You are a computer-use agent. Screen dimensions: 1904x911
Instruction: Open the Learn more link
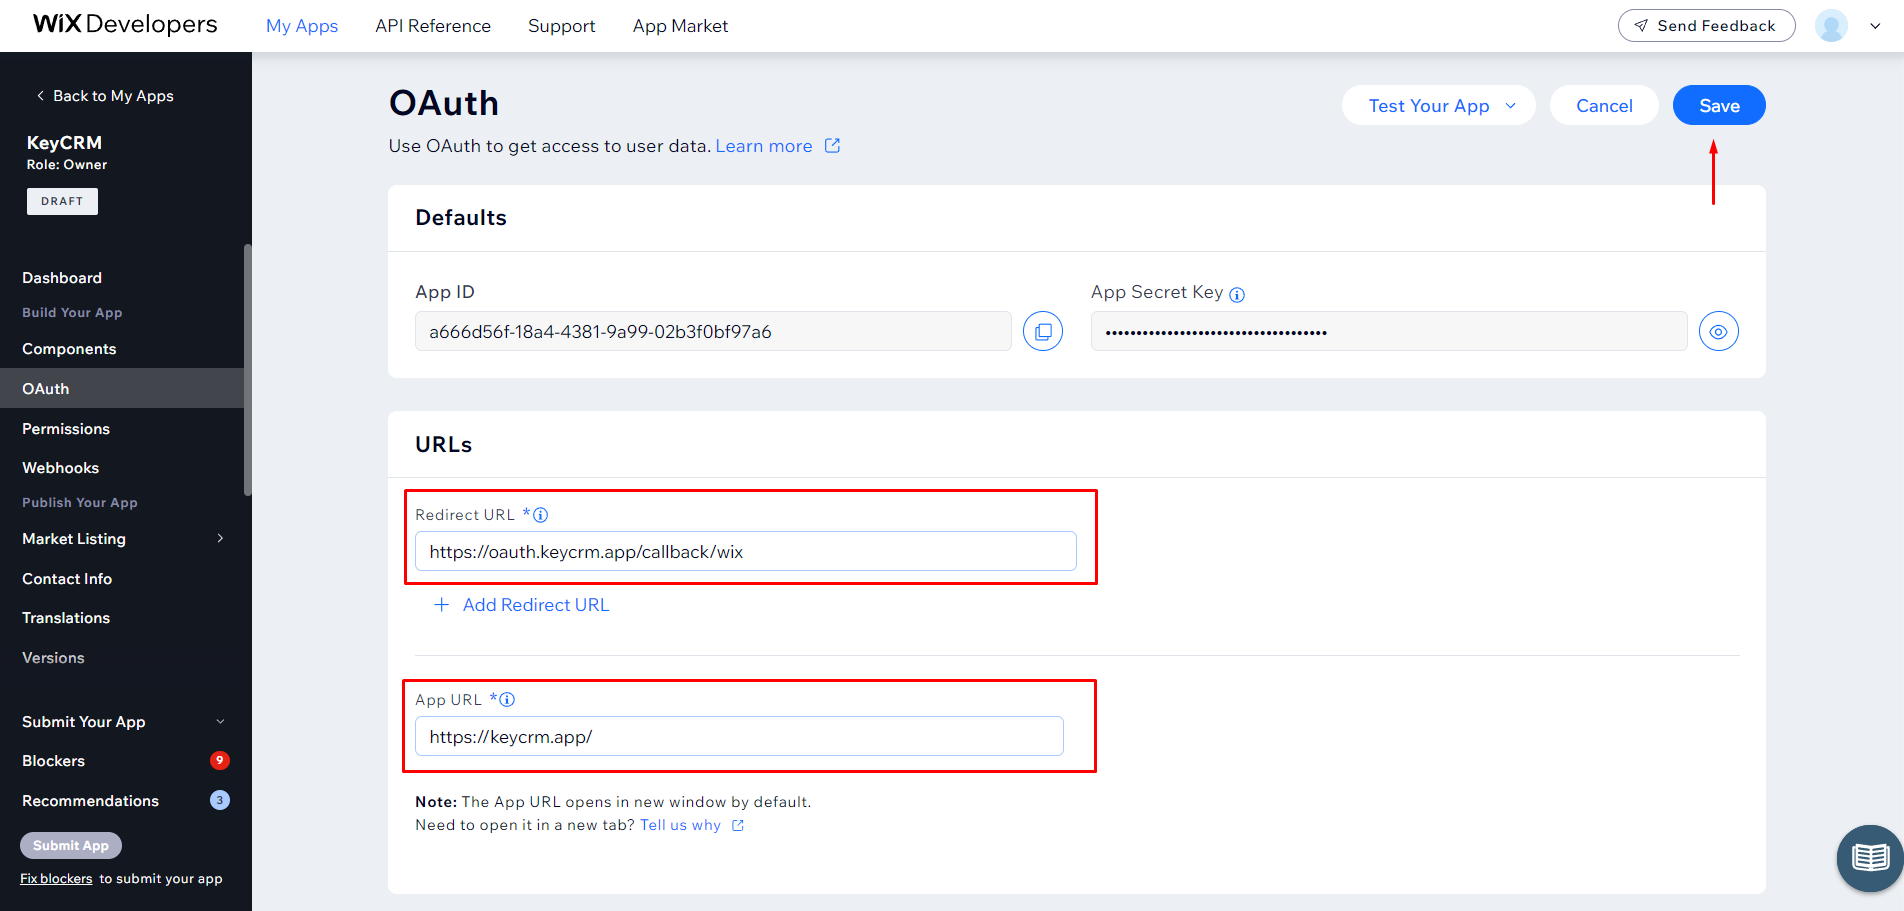tap(764, 146)
